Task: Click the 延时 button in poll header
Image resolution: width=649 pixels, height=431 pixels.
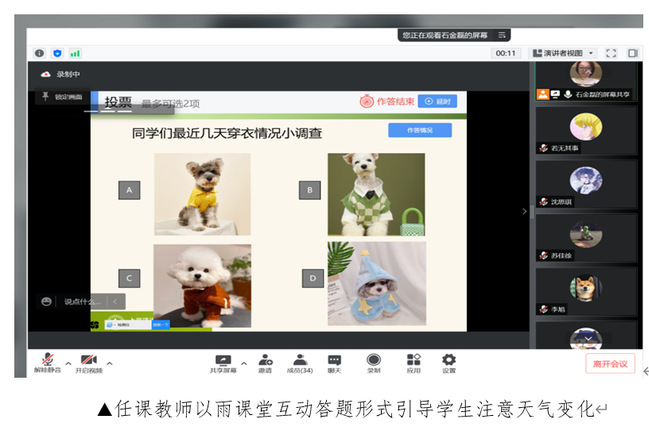Action: click(x=437, y=101)
